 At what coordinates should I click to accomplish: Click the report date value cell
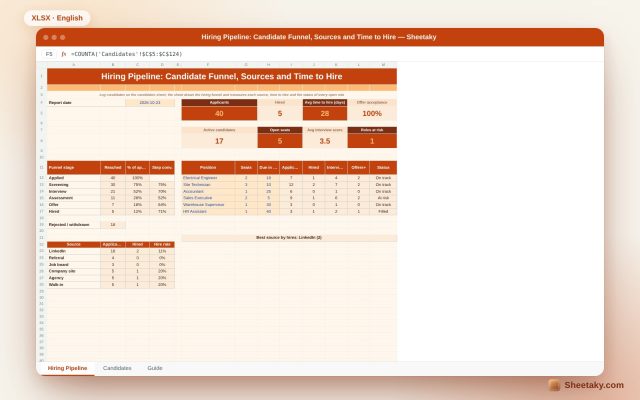pyautogui.click(x=150, y=103)
